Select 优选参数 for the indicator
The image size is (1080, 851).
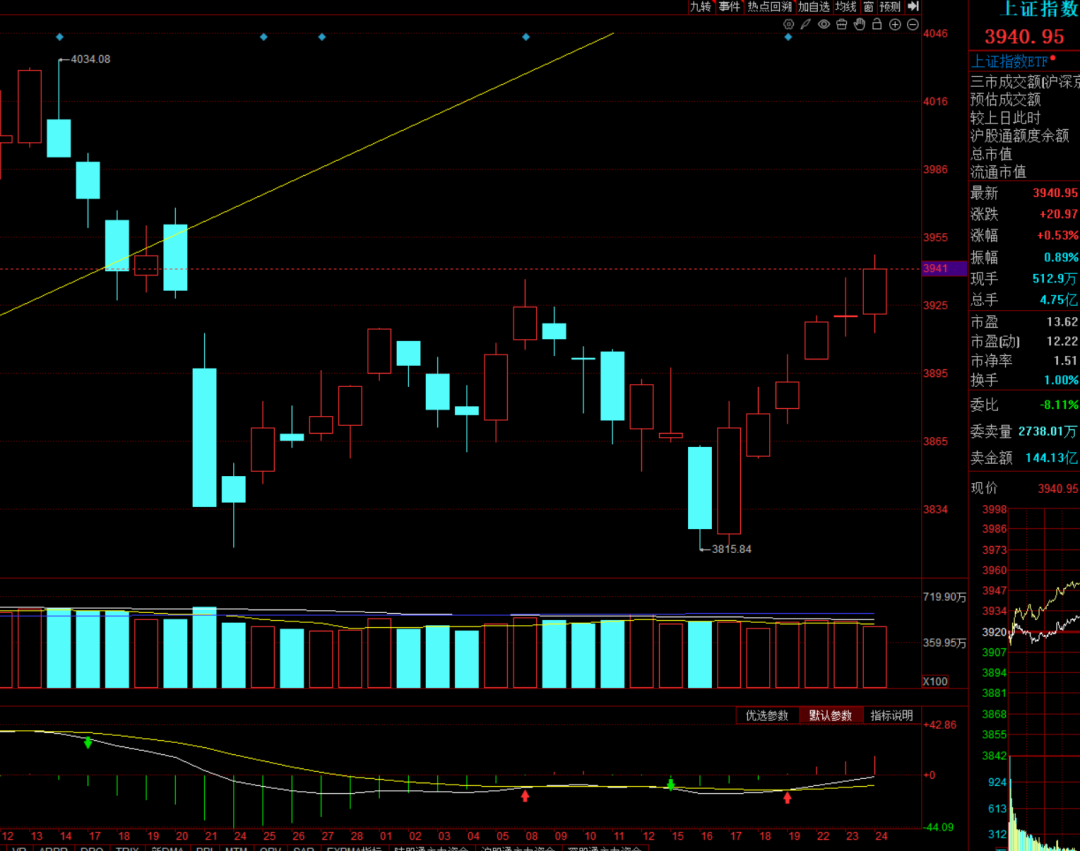pyautogui.click(x=767, y=716)
